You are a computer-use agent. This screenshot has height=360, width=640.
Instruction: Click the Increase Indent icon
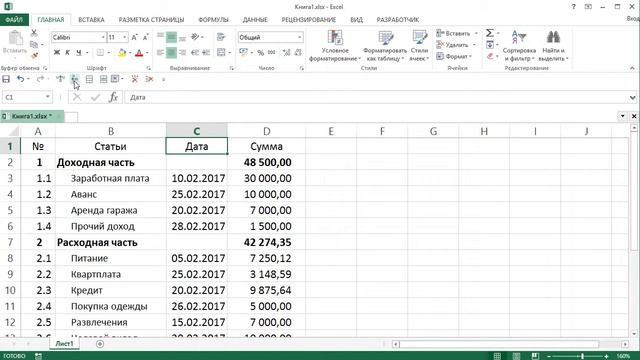point(206,52)
